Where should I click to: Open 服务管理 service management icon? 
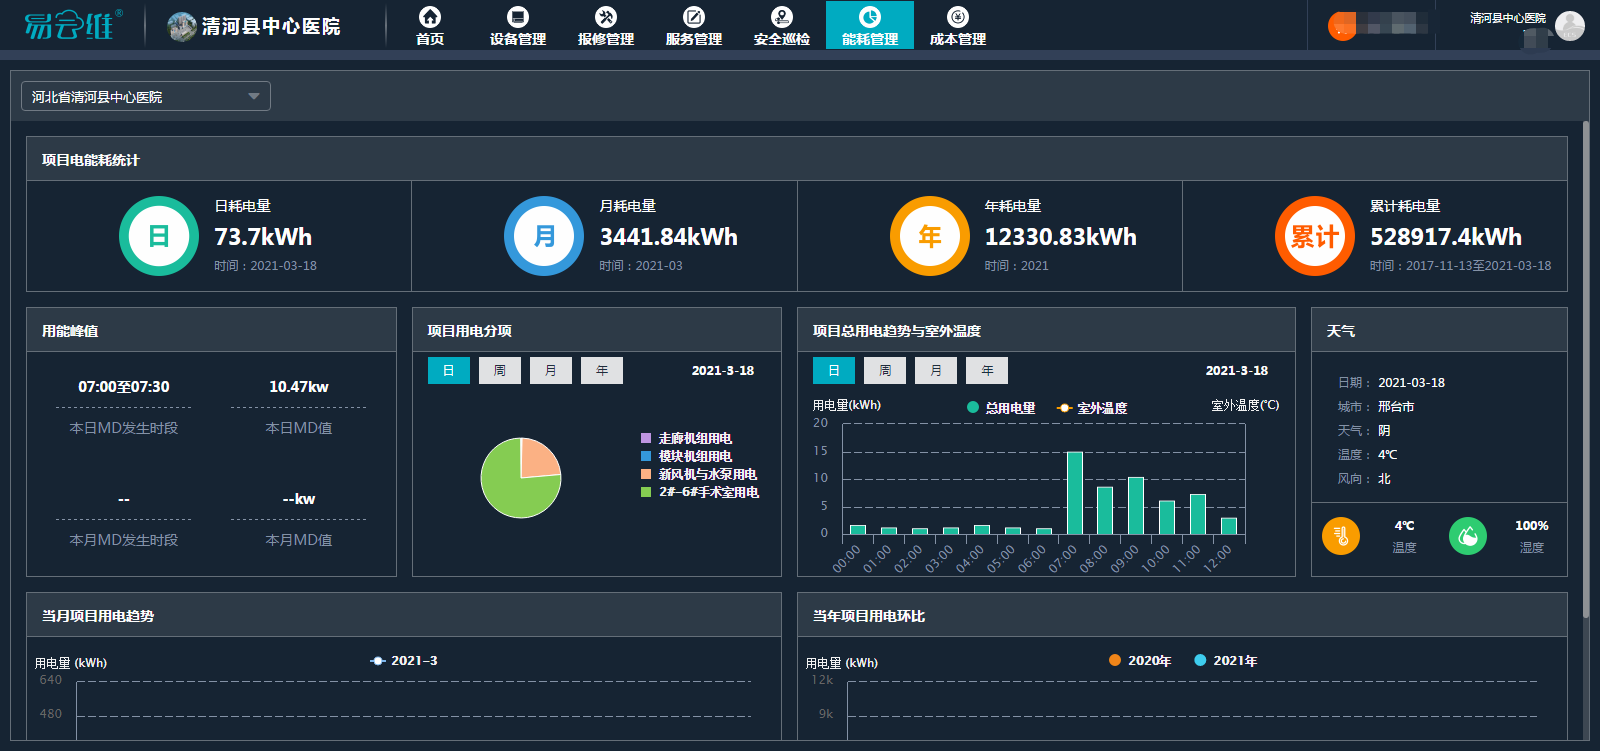(x=693, y=18)
